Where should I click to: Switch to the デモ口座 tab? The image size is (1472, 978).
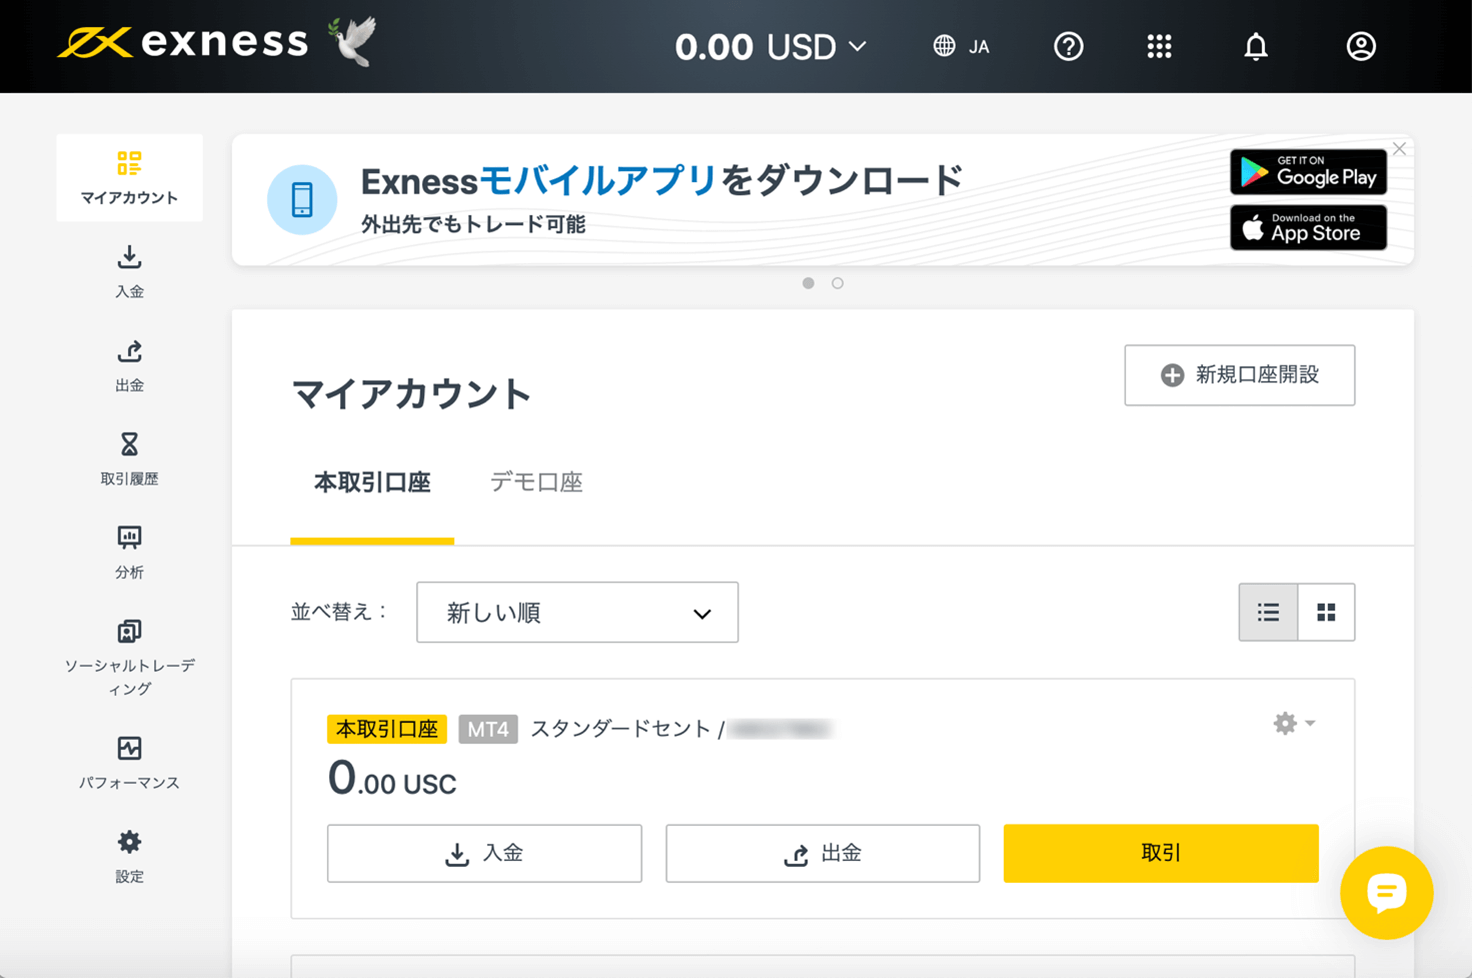pyautogui.click(x=536, y=482)
